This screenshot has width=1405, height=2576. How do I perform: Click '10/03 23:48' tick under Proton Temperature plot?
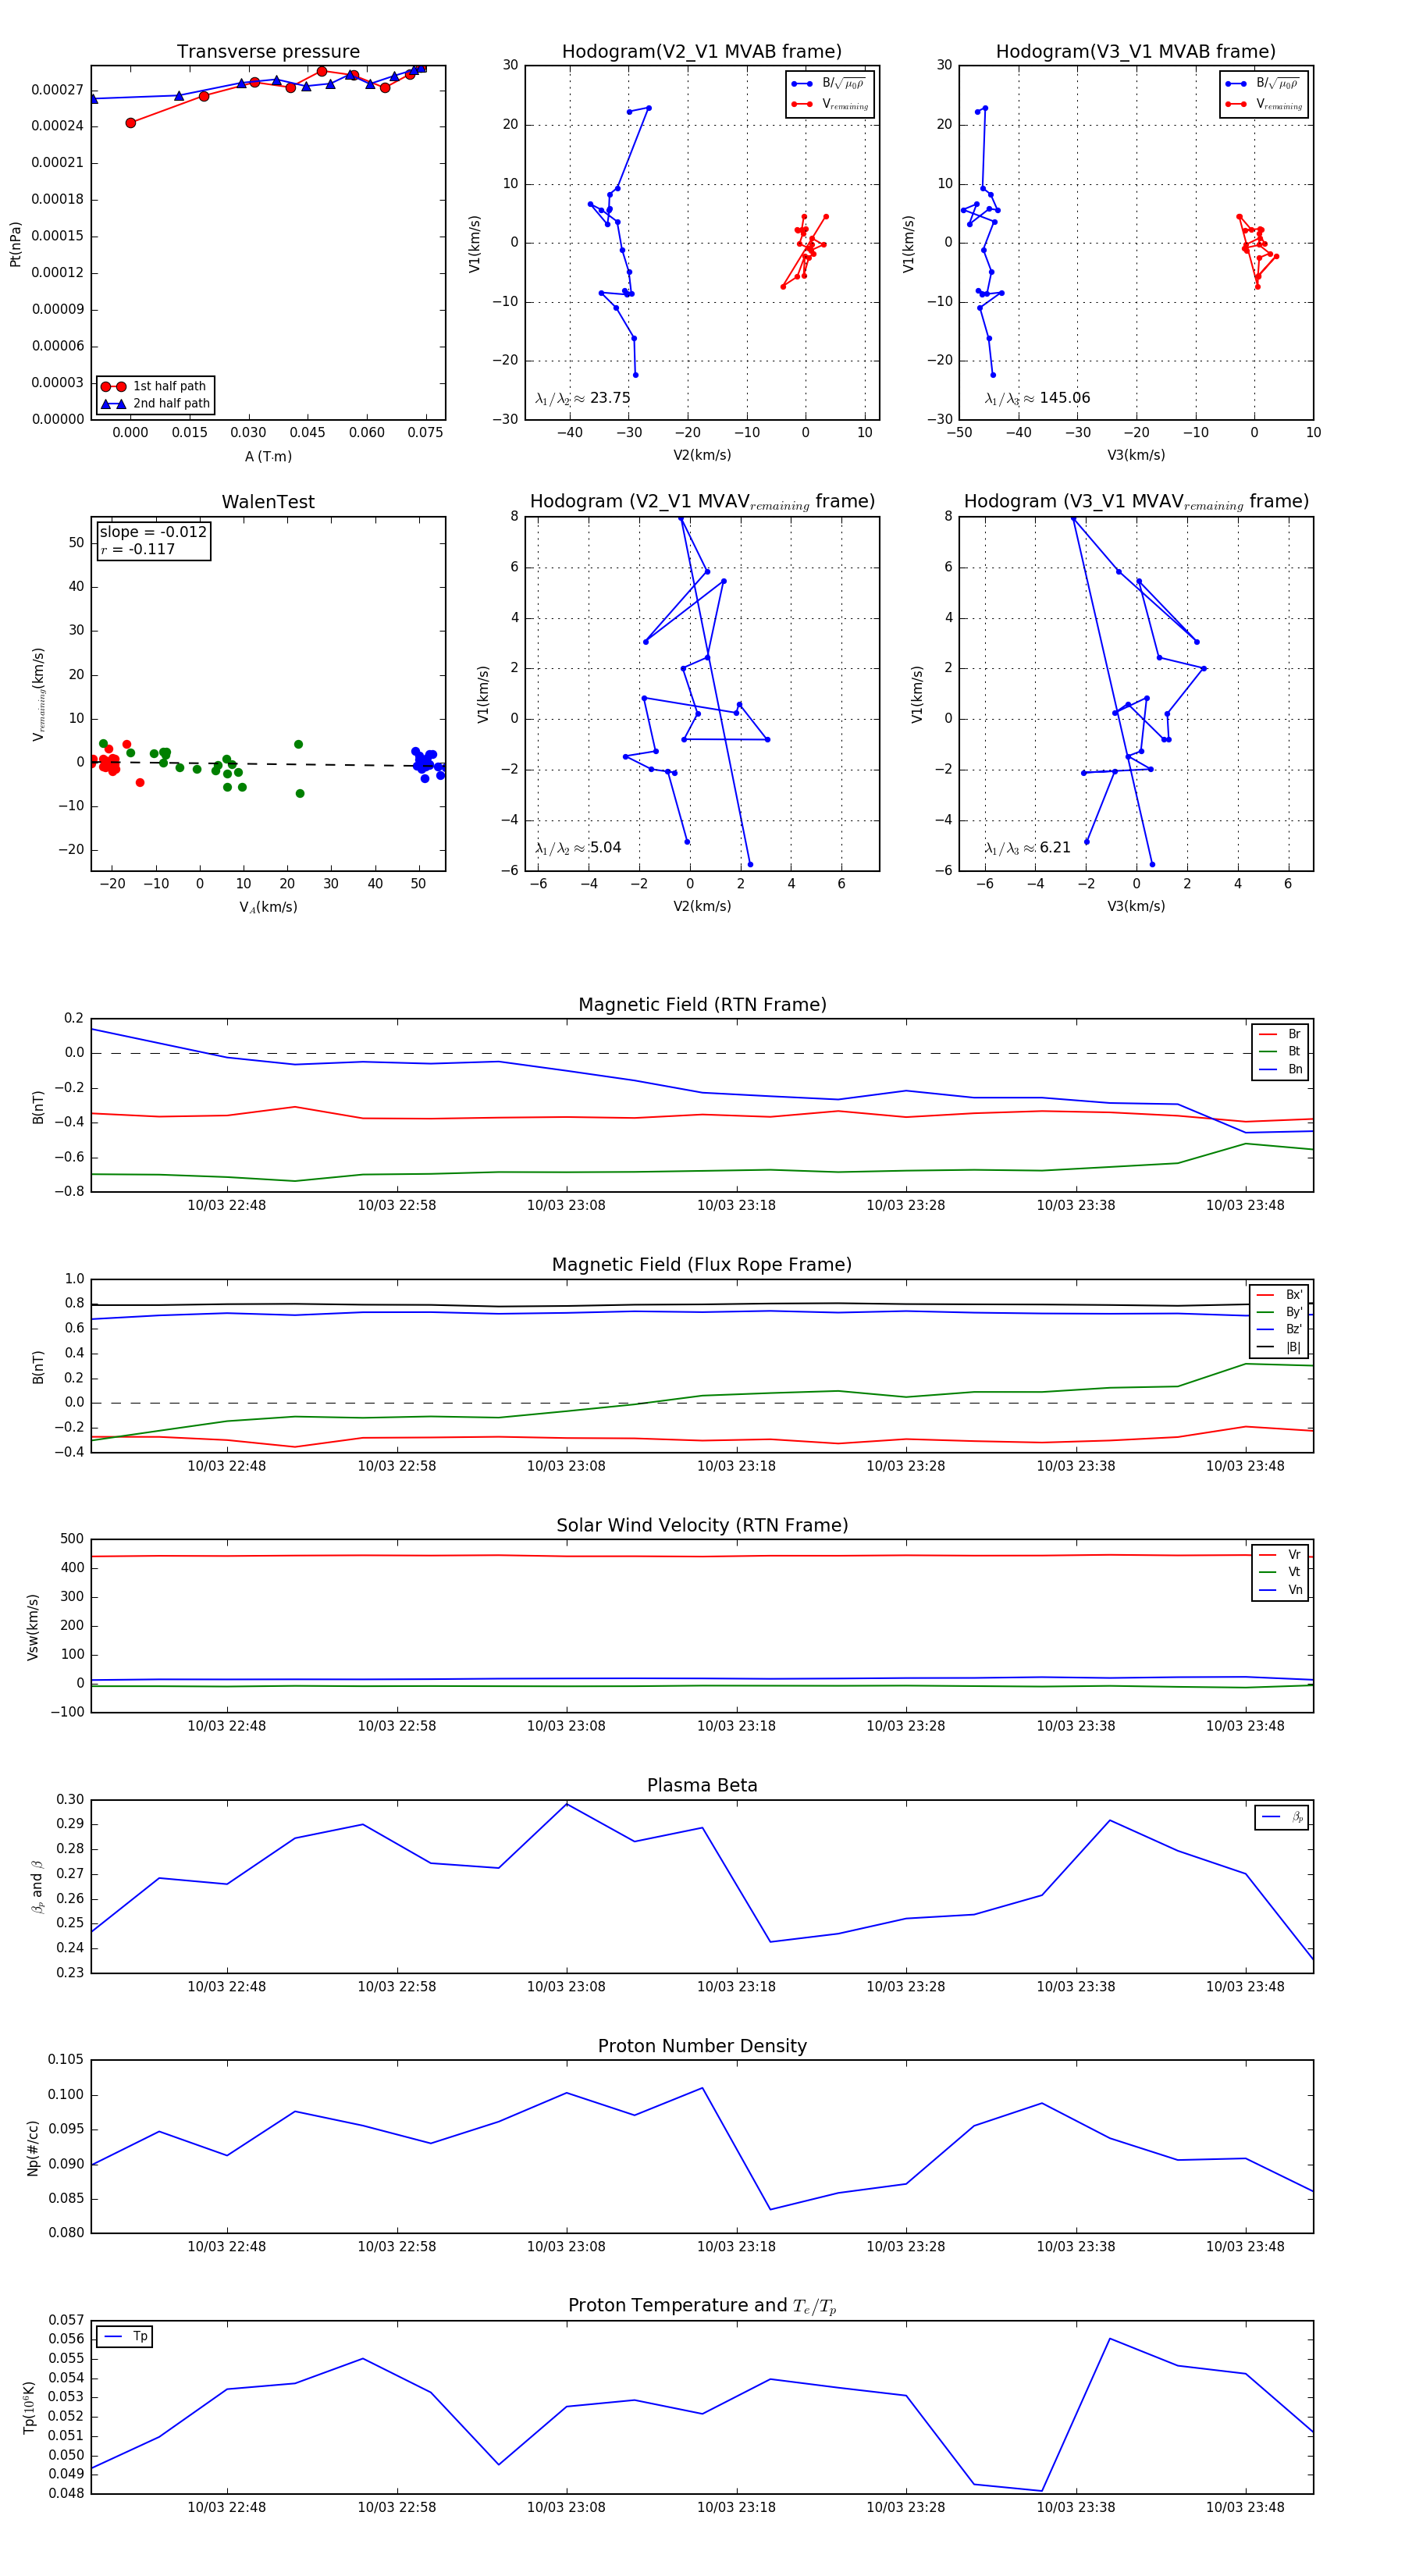point(1245,2508)
